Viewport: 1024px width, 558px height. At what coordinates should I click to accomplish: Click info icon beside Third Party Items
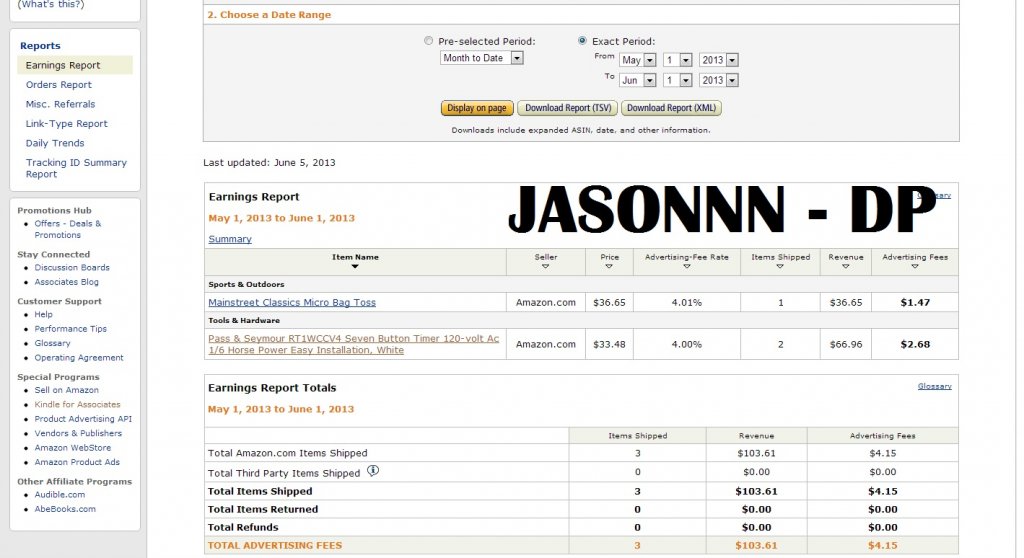click(373, 471)
